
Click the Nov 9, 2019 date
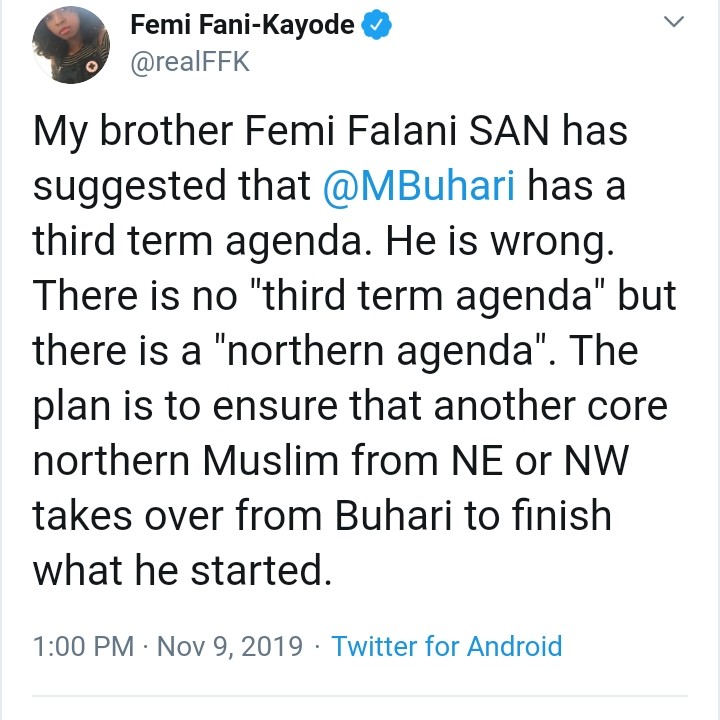pos(229,646)
